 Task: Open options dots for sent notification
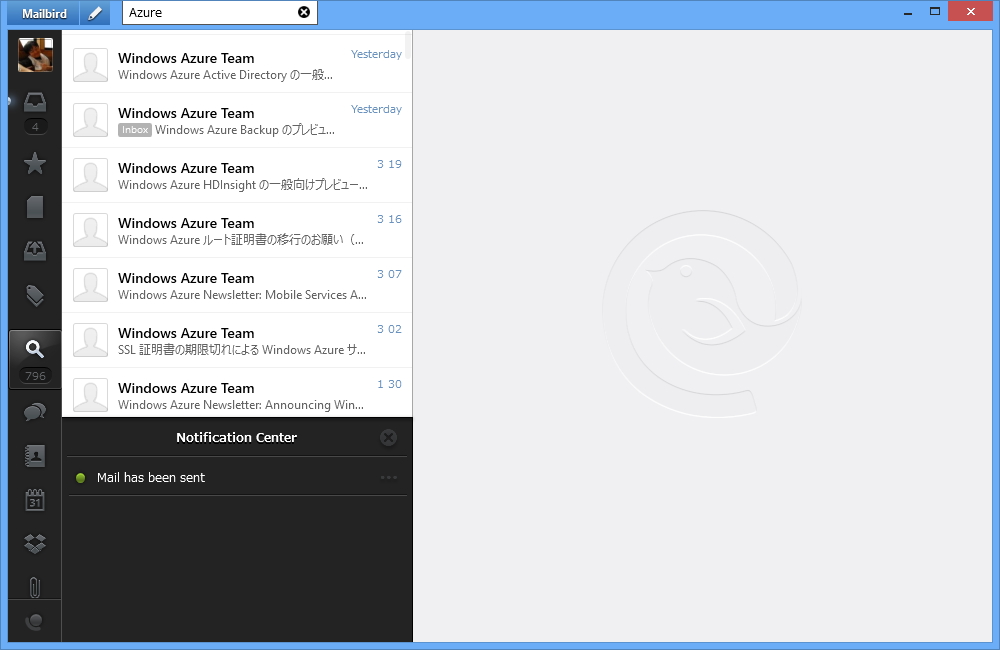(388, 477)
